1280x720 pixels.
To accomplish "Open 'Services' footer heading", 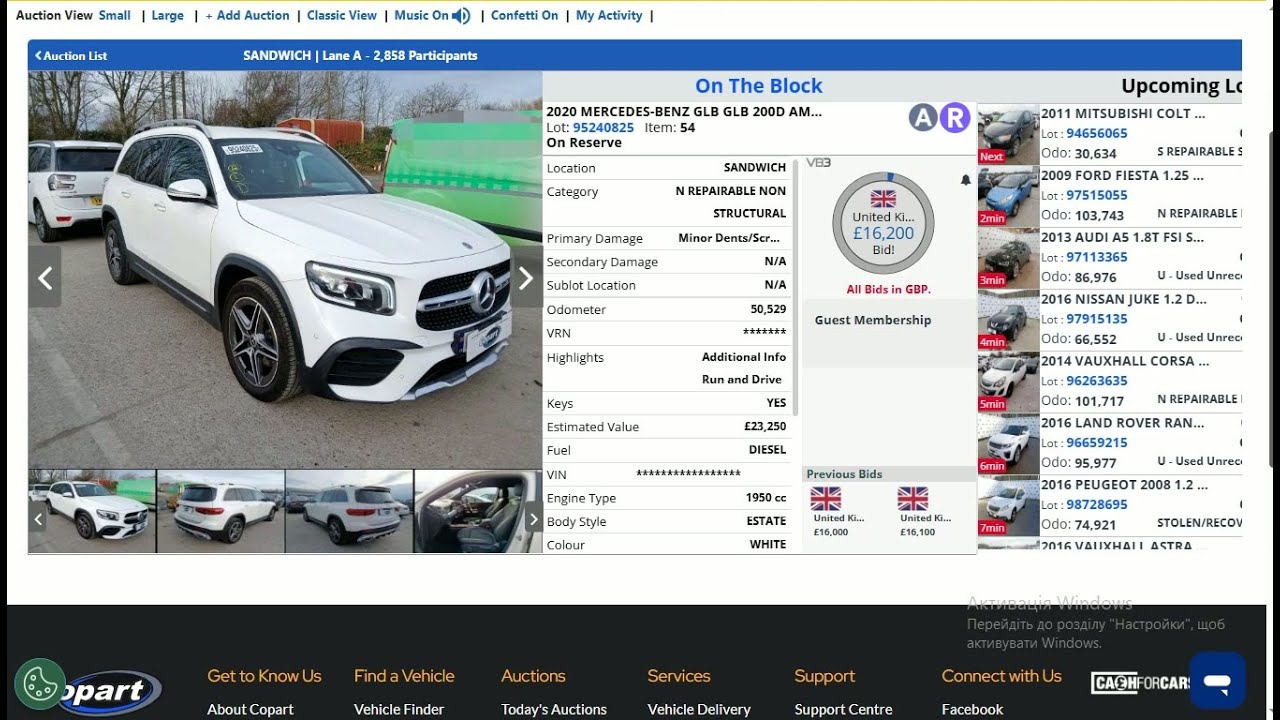I will coord(678,676).
